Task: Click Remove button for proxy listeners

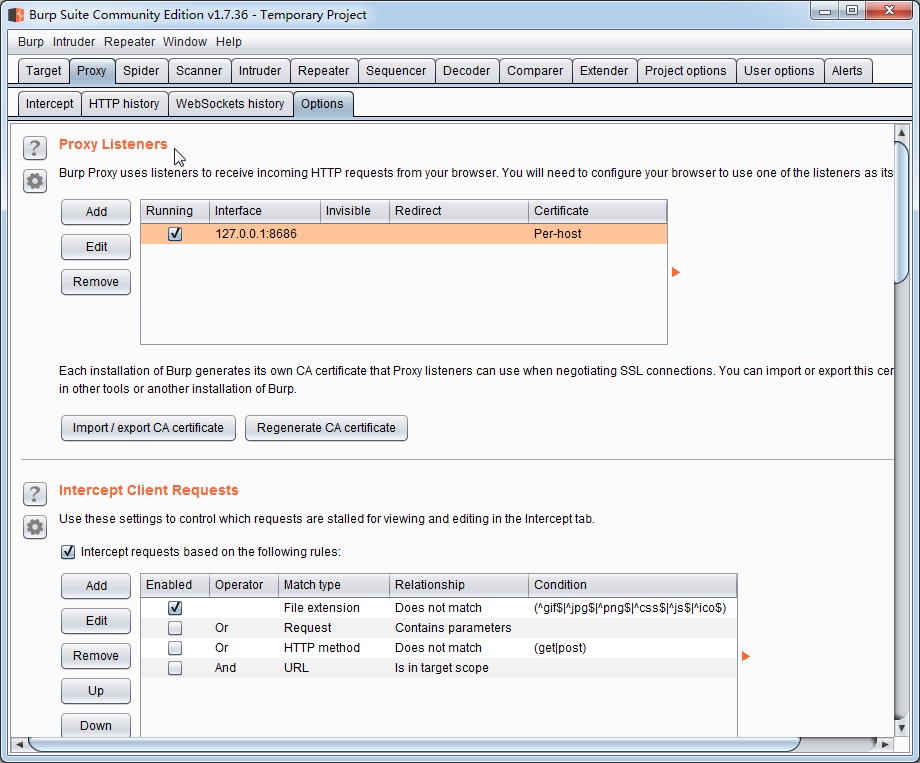Action: point(96,282)
